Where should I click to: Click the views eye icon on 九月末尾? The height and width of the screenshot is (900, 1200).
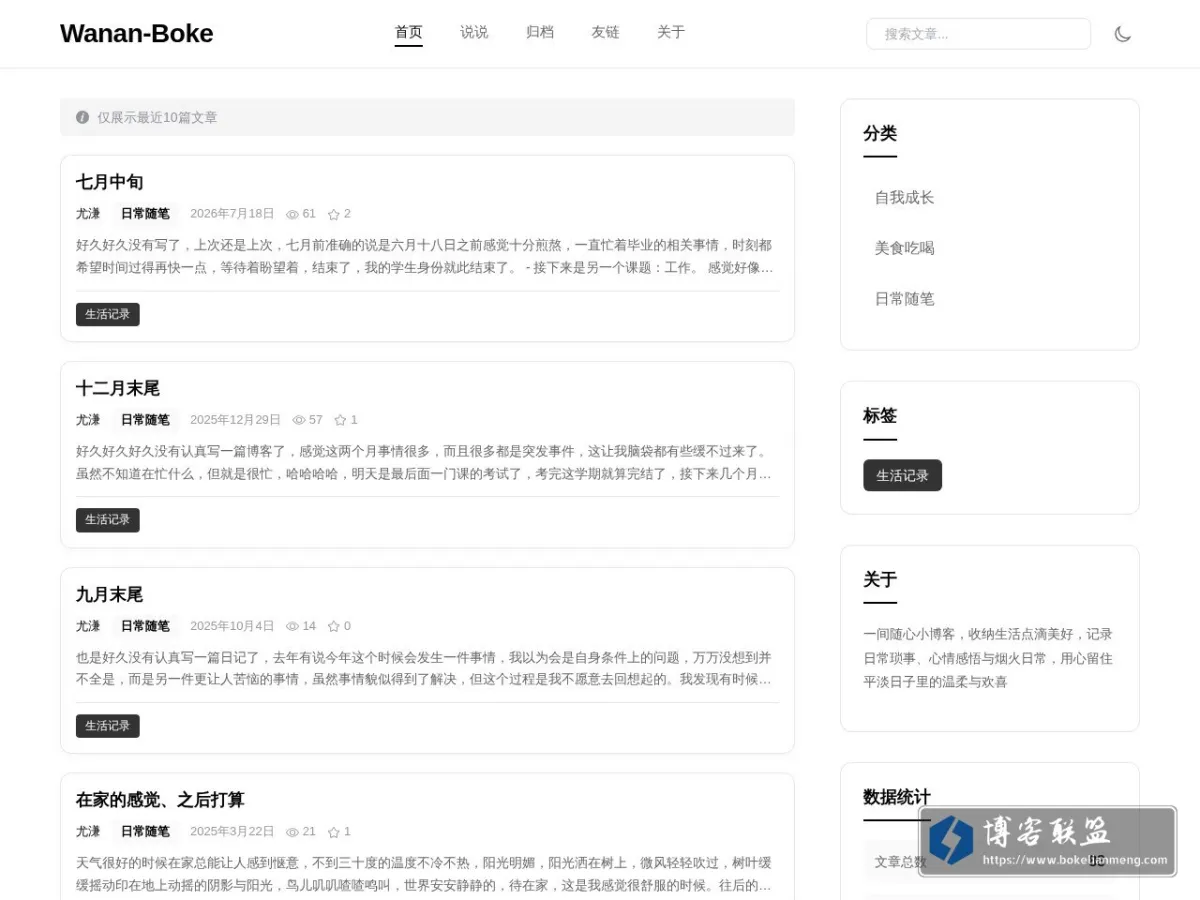click(x=292, y=626)
